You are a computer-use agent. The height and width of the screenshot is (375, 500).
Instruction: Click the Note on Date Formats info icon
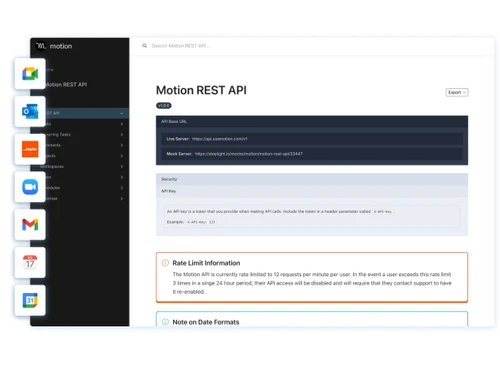(x=165, y=322)
